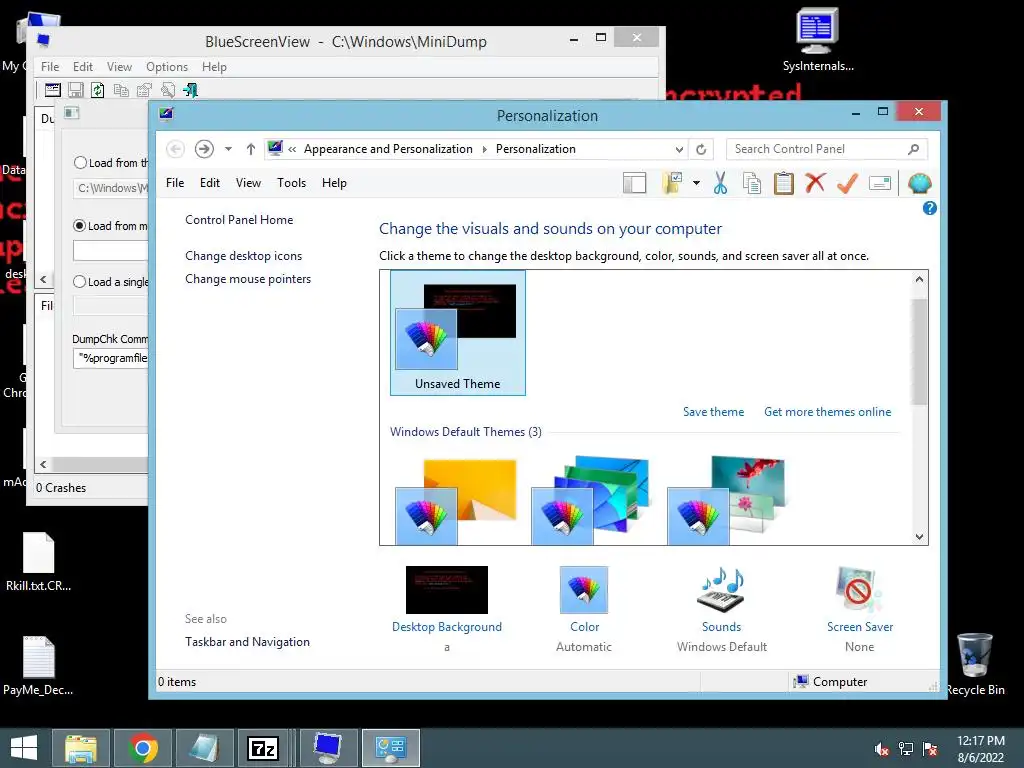Click search magnifier icon in Control Panel
Image resolution: width=1024 pixels, height=768 pixels.
tap(914, 150)
